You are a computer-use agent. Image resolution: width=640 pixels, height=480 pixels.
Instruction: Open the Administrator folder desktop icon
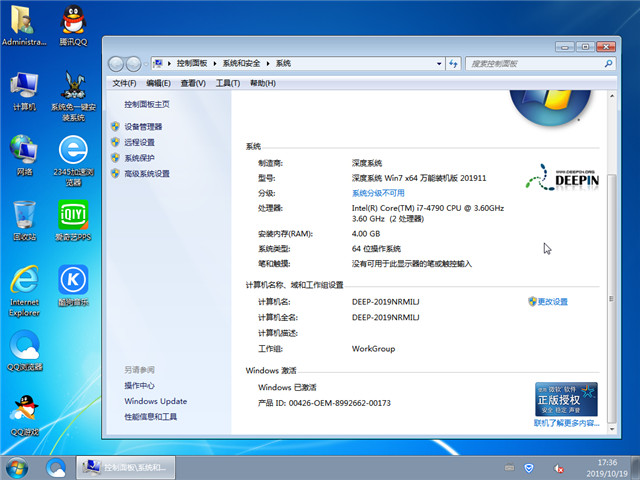coord(24,25)
